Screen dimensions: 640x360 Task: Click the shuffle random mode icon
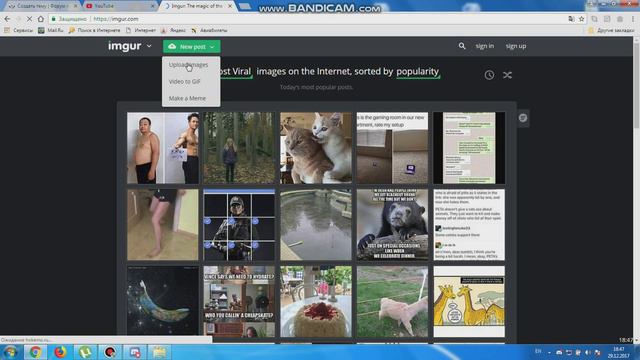507,75
